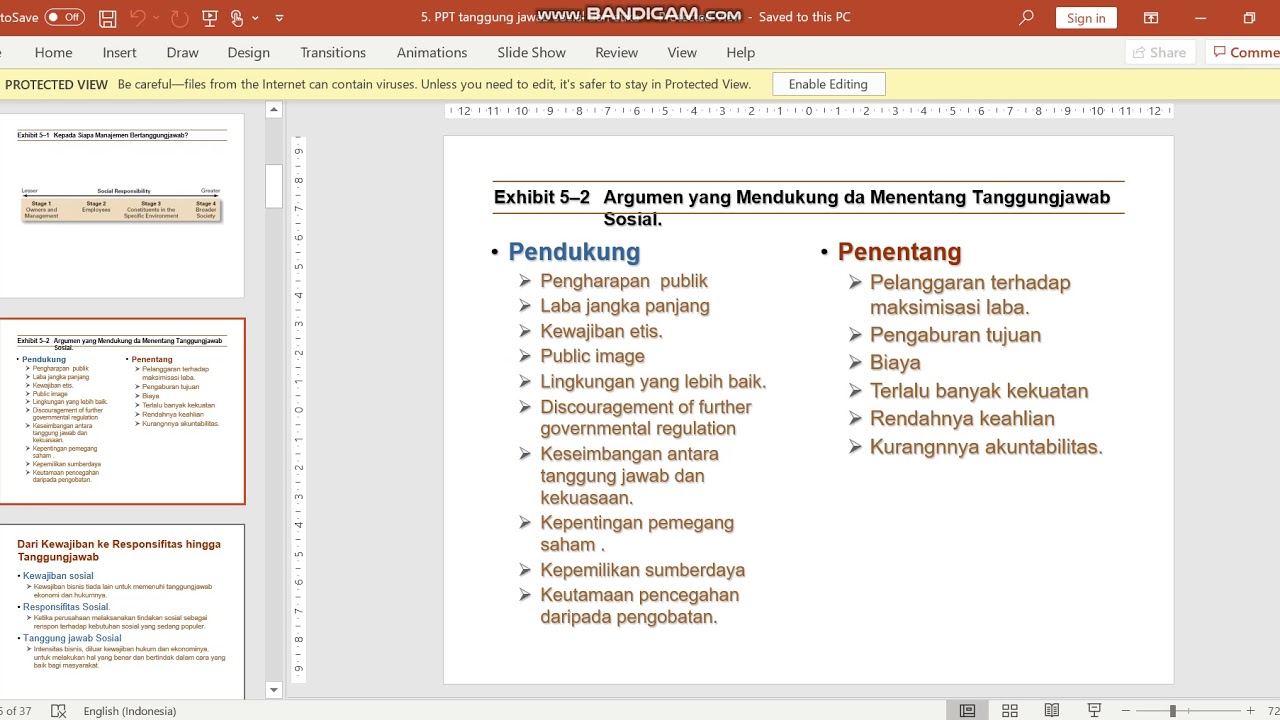Click the spell check status icon
This screenshot has width=1280, height=720.
[x=59, y=711]
